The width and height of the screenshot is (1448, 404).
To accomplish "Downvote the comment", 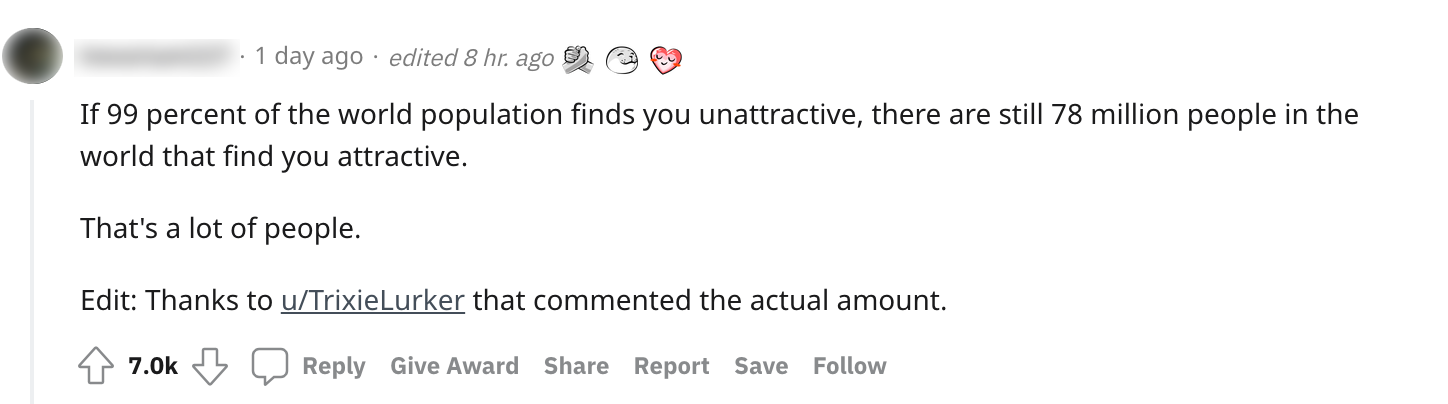I will click(x=209, y=367).
